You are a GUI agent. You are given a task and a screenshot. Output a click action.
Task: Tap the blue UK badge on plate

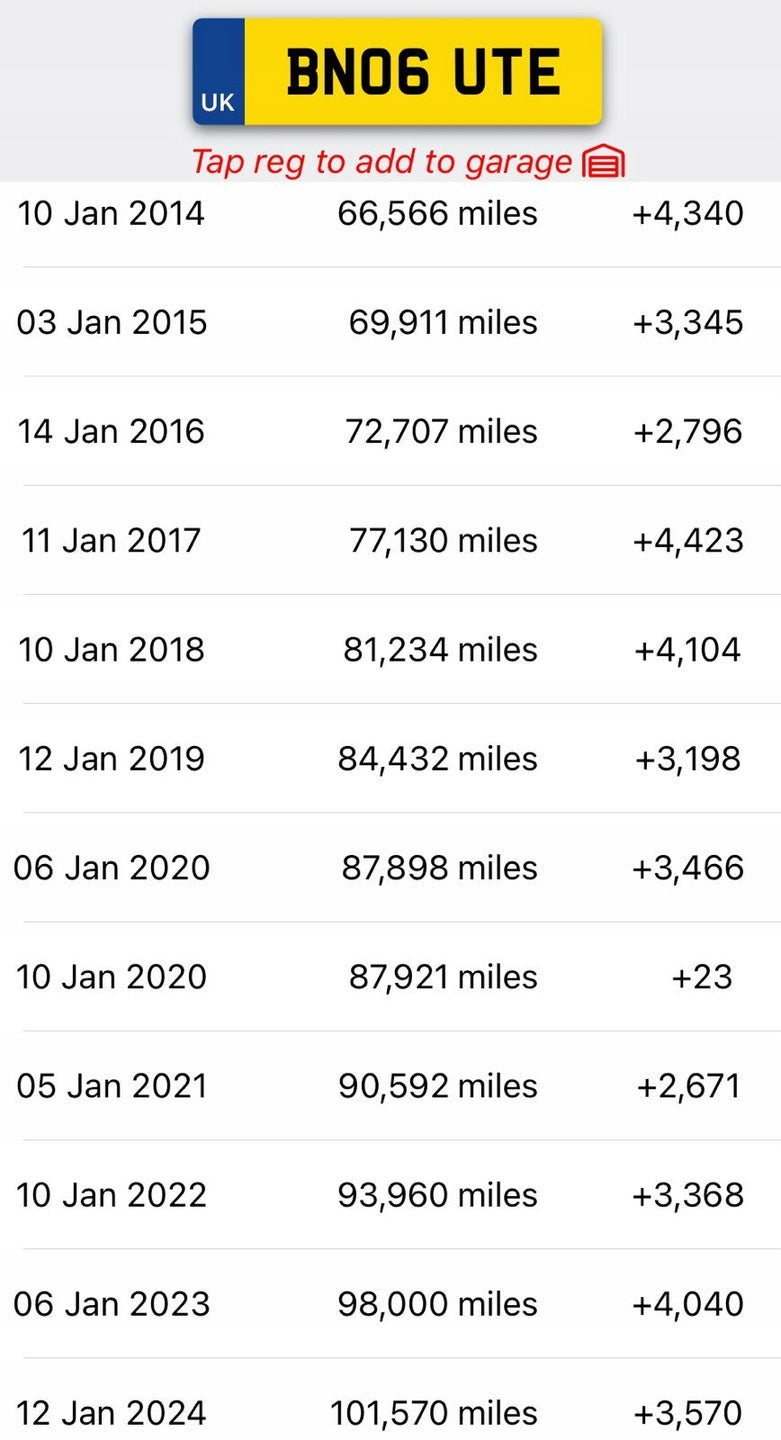(218, 72)
